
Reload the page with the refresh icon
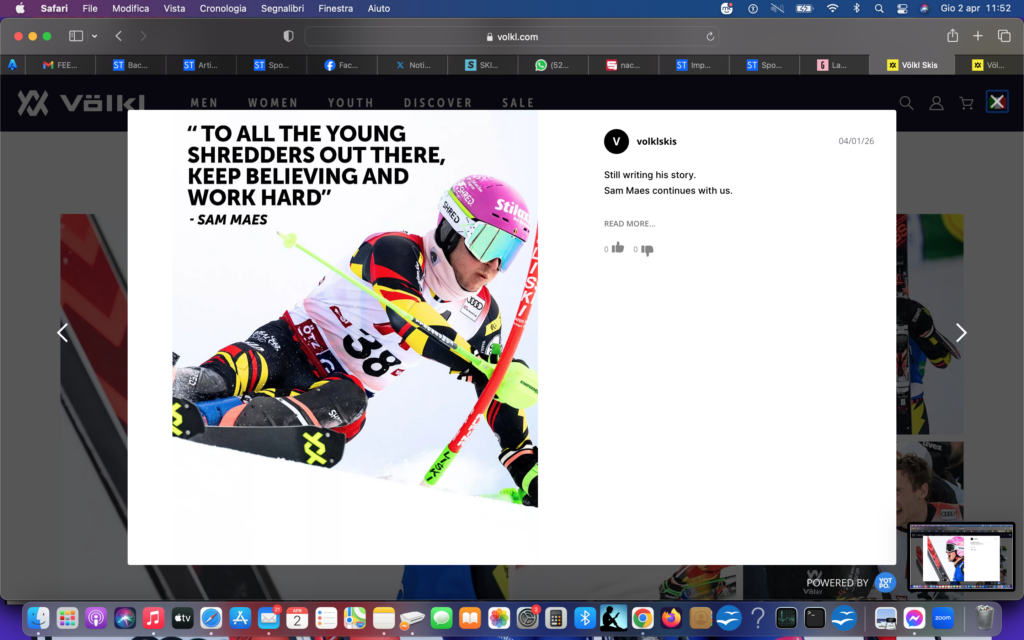tap(710, 36)
